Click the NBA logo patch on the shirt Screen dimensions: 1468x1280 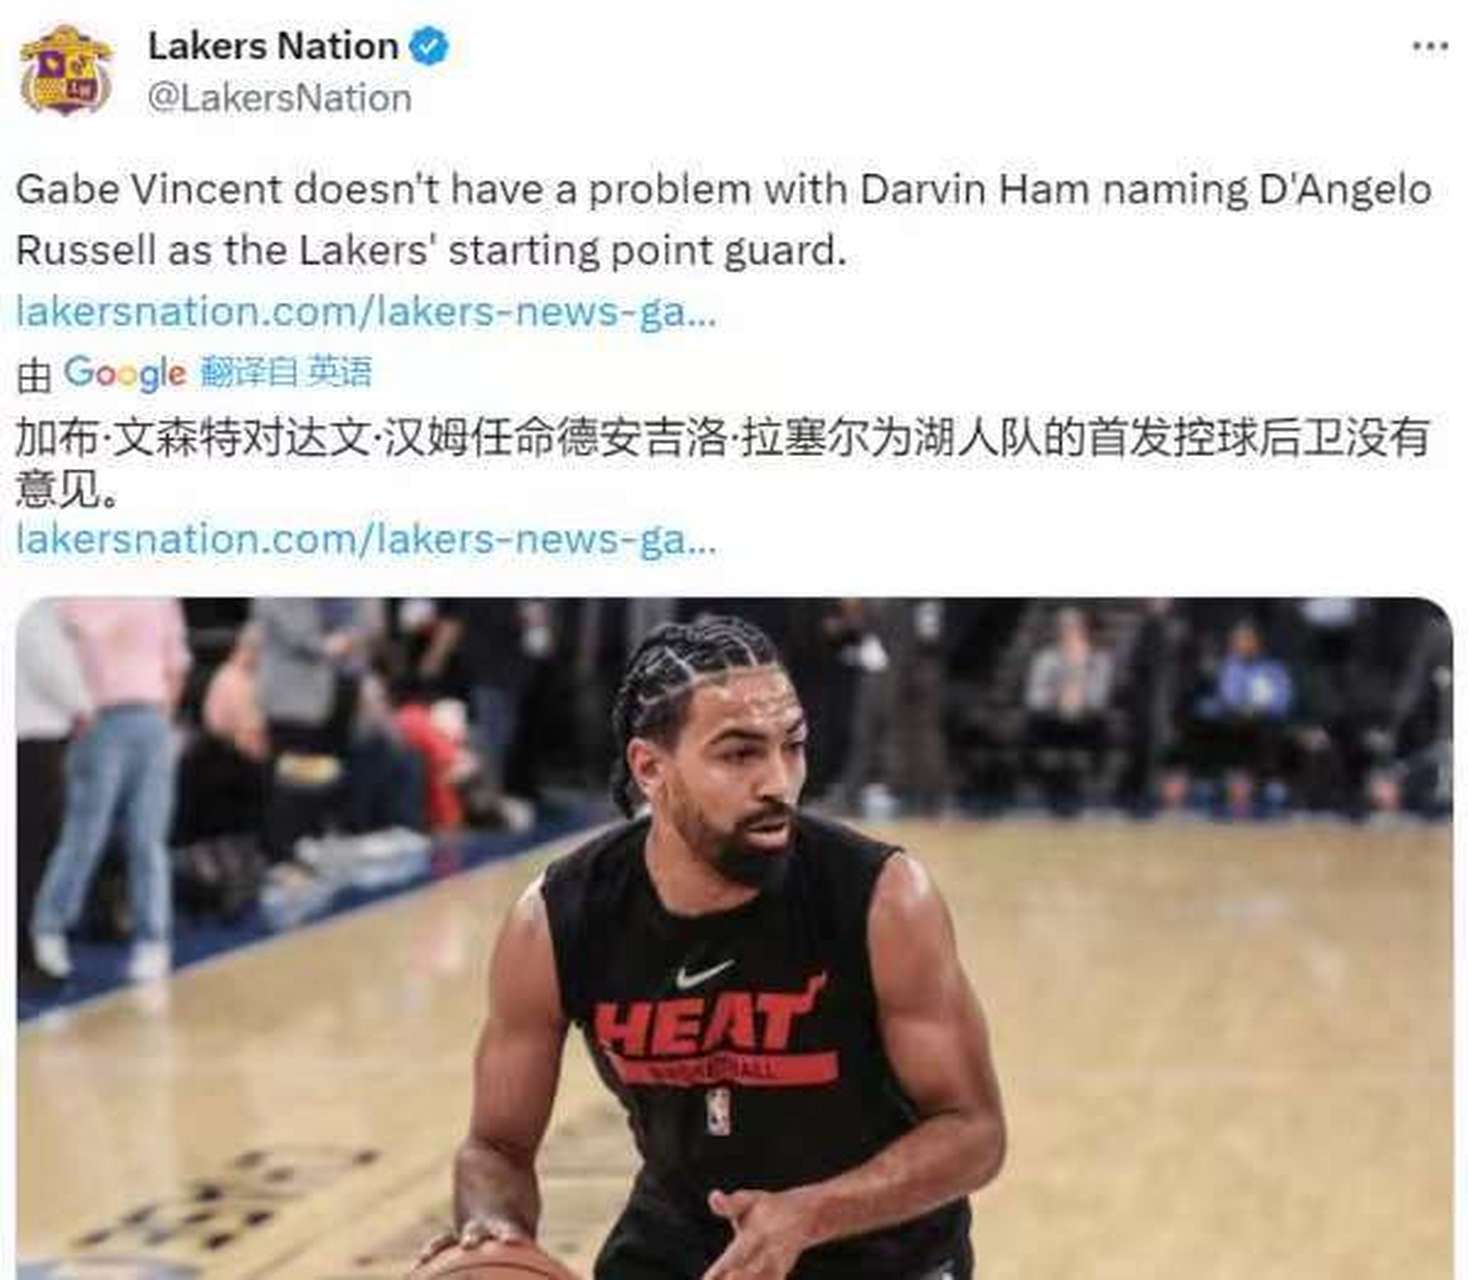click(x=718, y=1111)
